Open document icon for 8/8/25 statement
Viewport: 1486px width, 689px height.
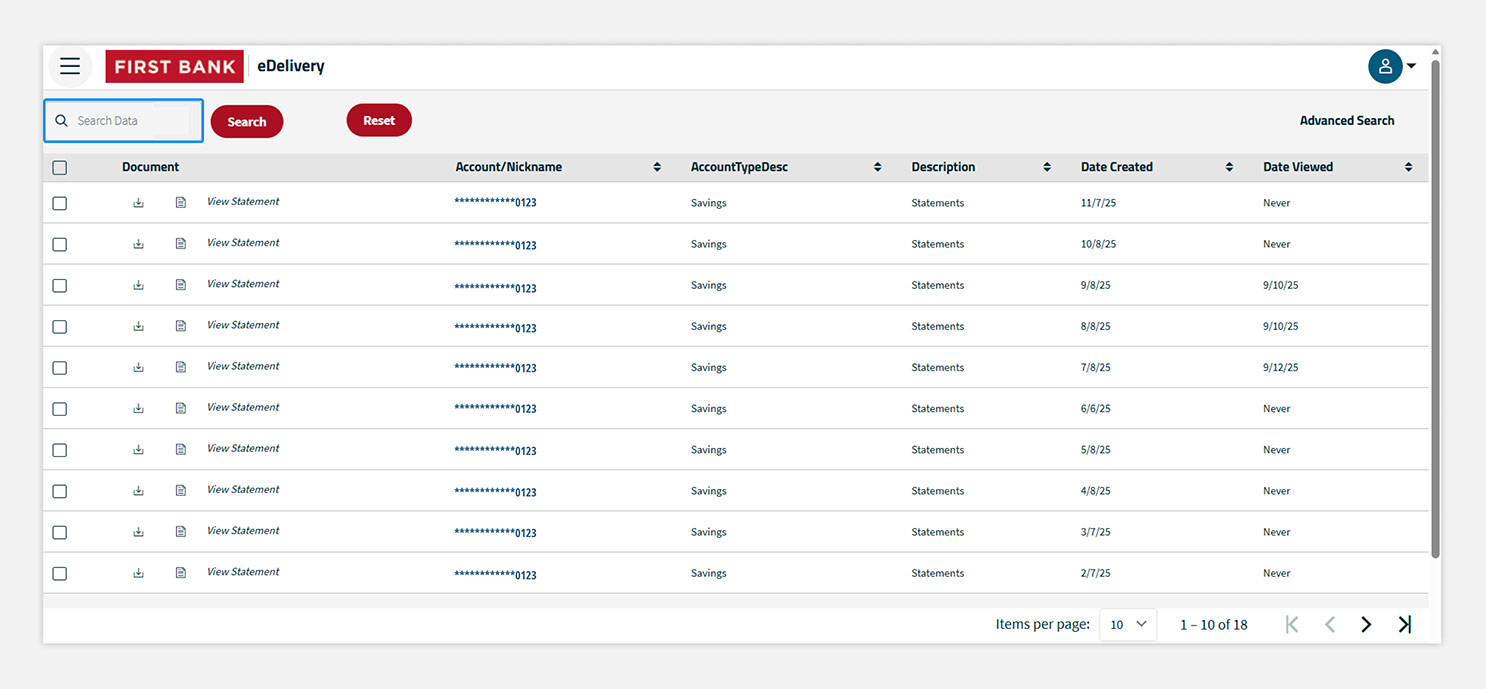[181, 326]
